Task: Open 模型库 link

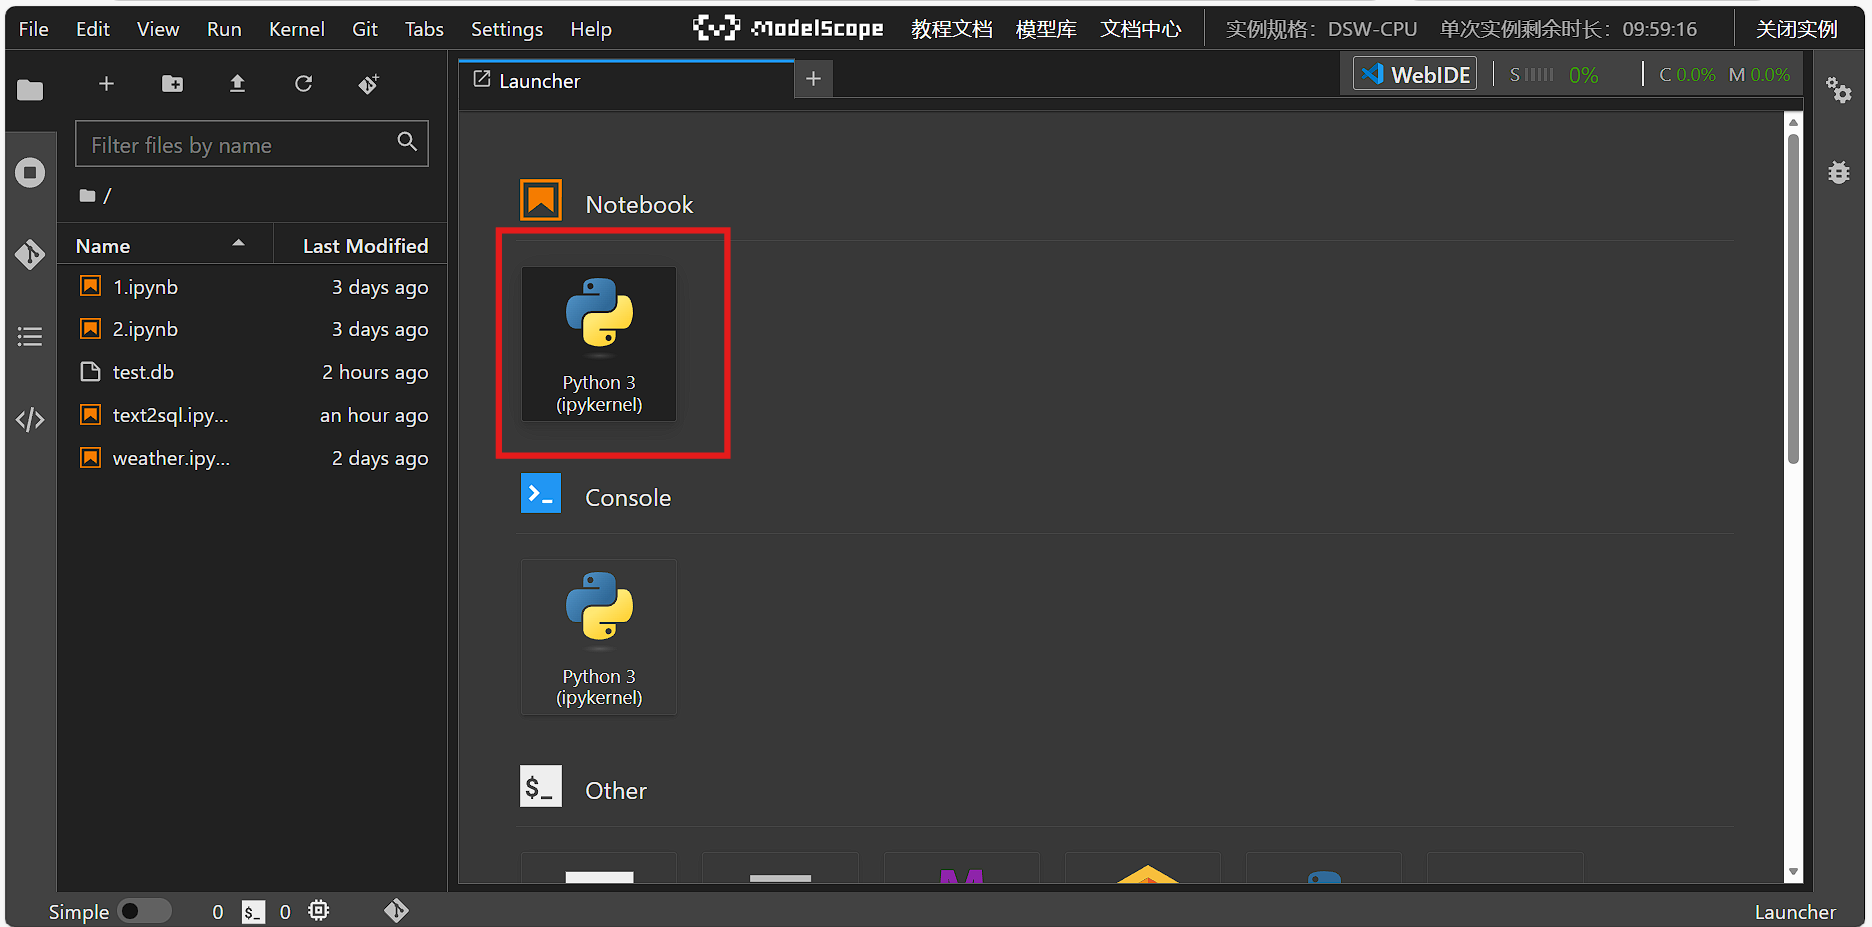Action: click(x=1046, y=29)
